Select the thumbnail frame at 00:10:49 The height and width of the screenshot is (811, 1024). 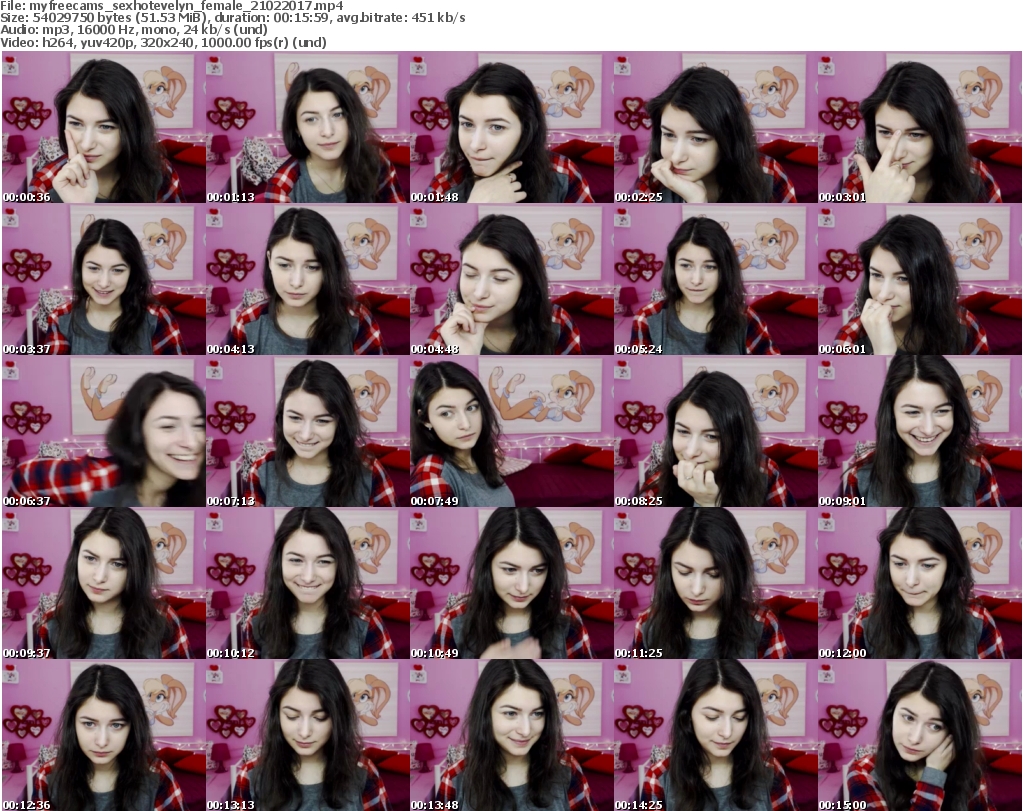point(511,584)
